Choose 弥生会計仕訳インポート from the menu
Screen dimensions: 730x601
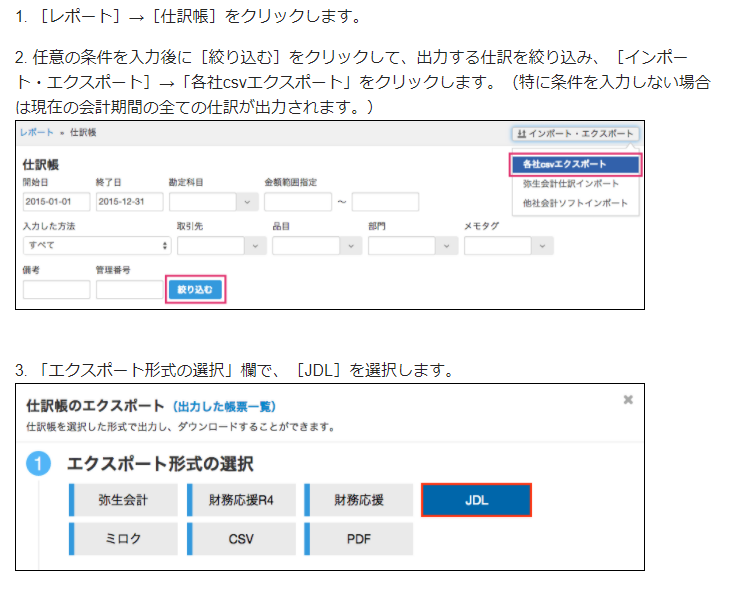(x=570, y=184)
